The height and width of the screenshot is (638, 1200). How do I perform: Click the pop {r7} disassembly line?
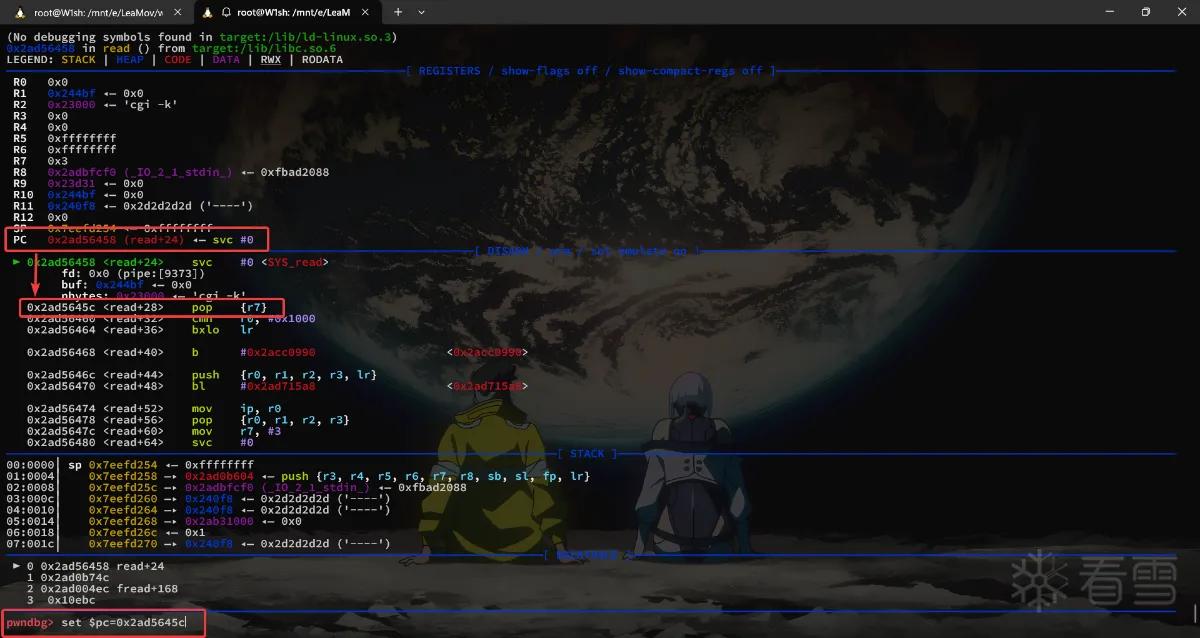[152, 307]
